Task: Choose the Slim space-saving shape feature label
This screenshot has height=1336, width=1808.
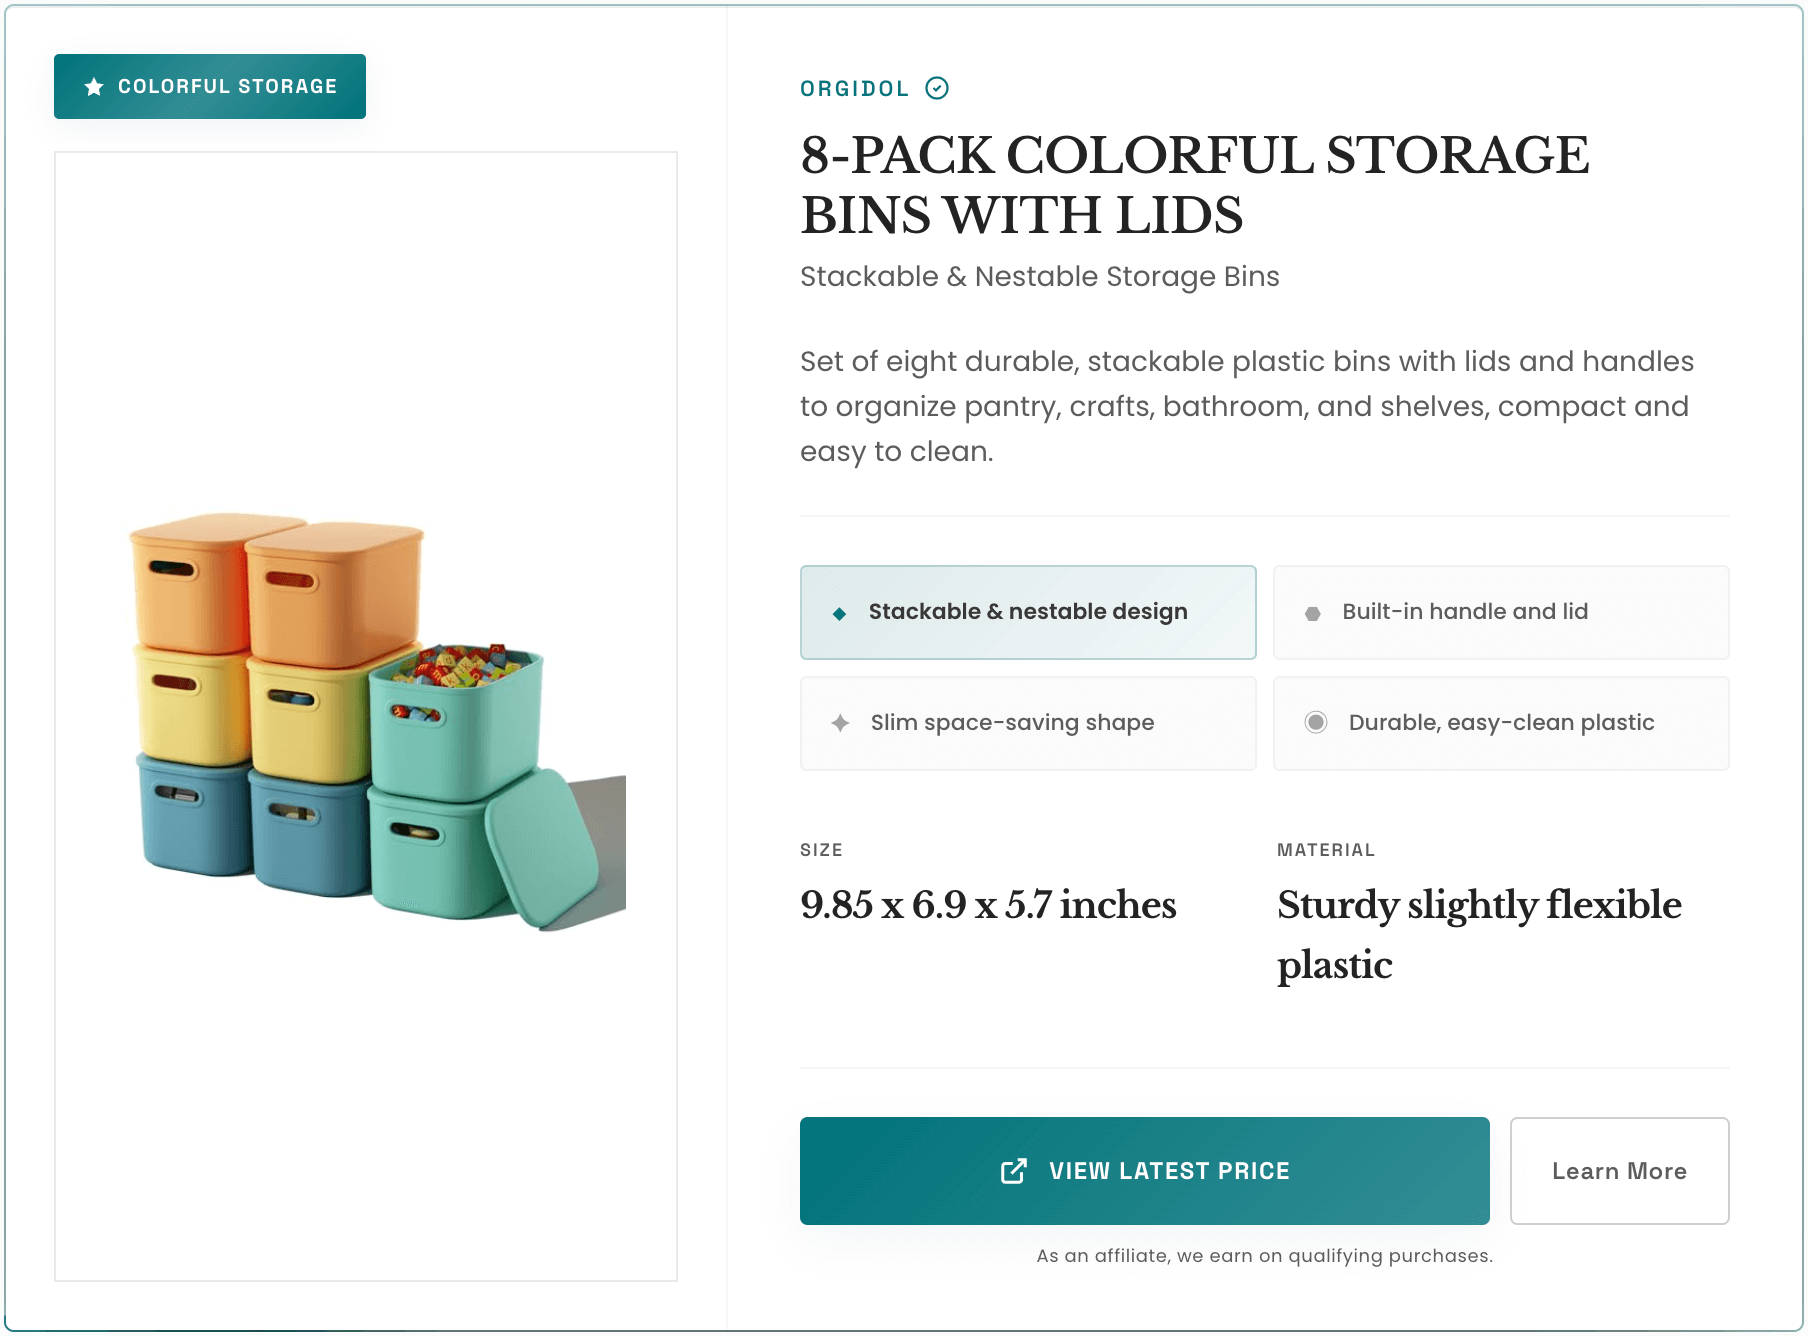Action: click(1012, 723)
